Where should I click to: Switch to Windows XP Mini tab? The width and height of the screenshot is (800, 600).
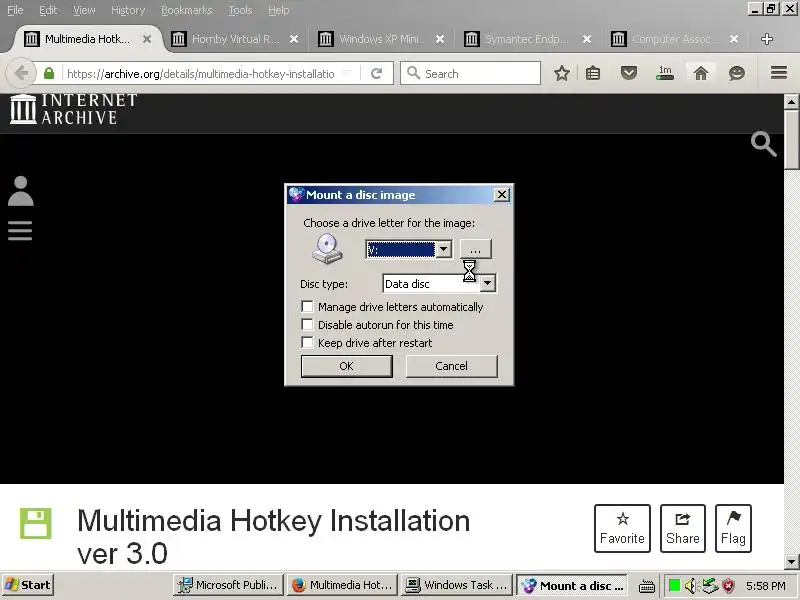click(380, 39)
